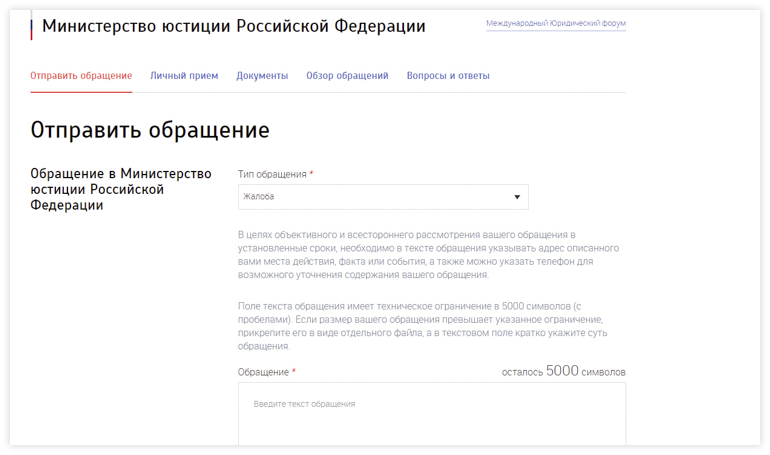Go to the Обзор обращений tab

pos(347,76)
